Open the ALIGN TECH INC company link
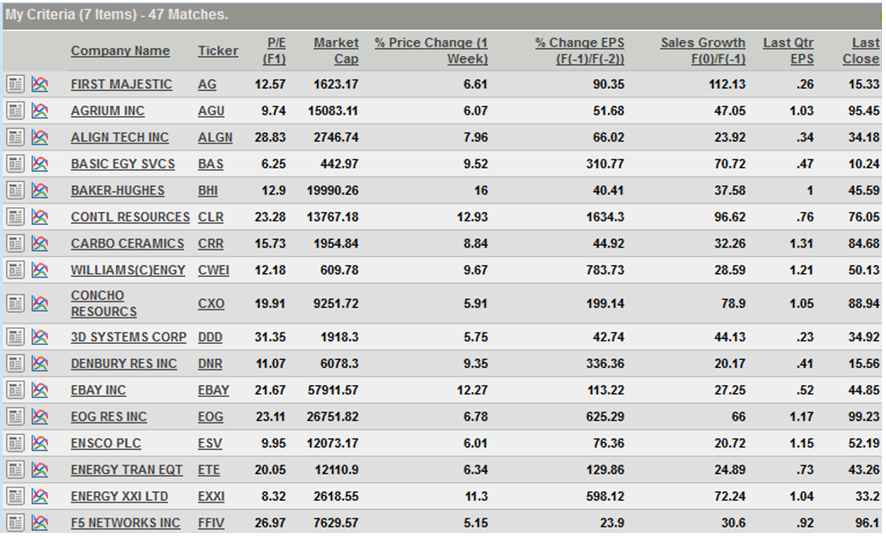This screenshot has height=536, width=886. (x=120, y=137)
